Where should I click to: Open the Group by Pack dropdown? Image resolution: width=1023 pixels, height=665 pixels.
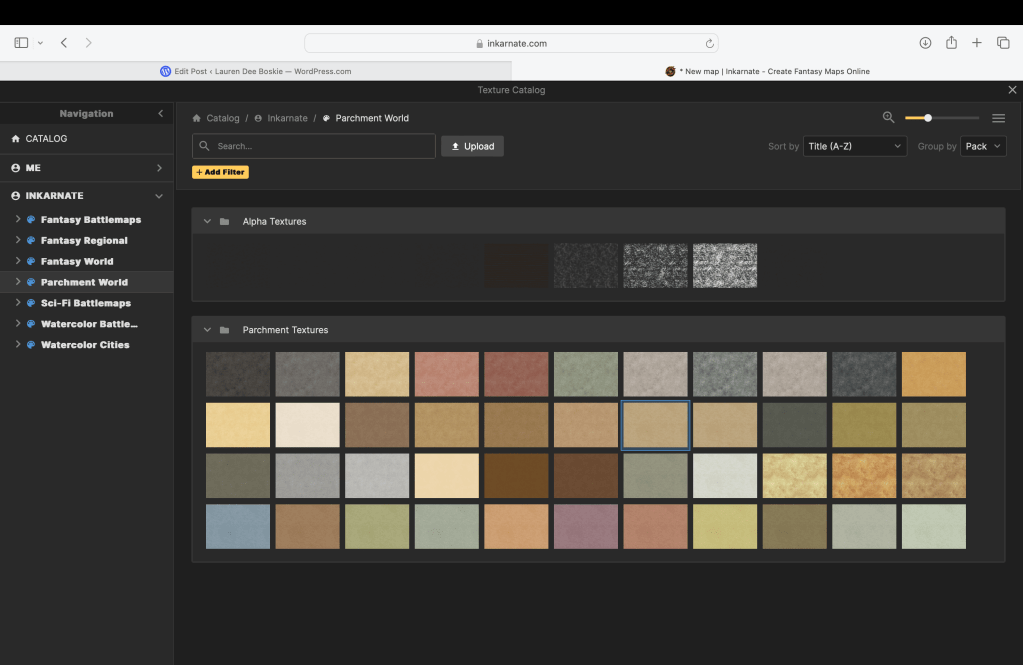pos(982,146)
